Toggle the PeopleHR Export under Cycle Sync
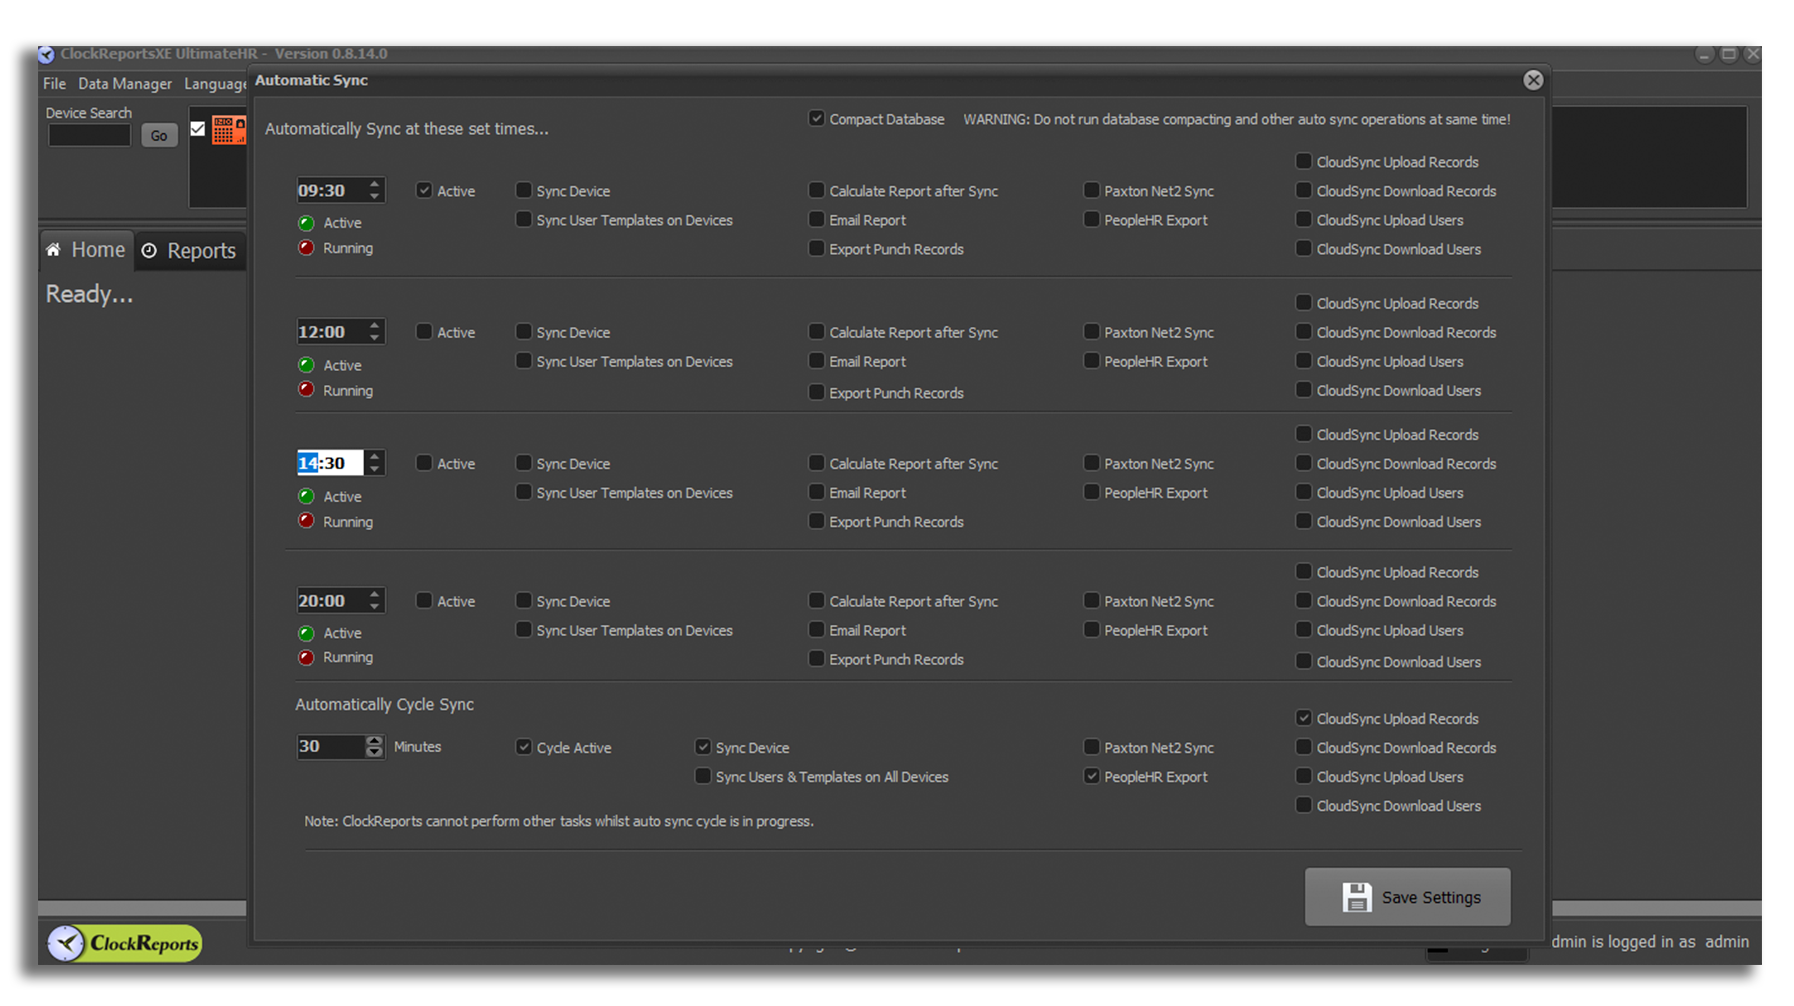The height and width of the screenshot is (1006, 1794). tap(1092, 776)
